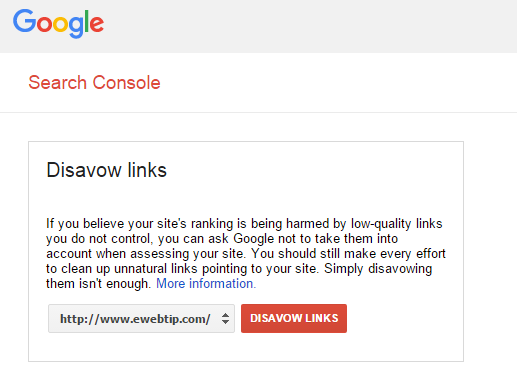Select the ewebtip.com URL text in combo box
The height and width of the screenshot is (387, 517).
click(x=135, y=319)
